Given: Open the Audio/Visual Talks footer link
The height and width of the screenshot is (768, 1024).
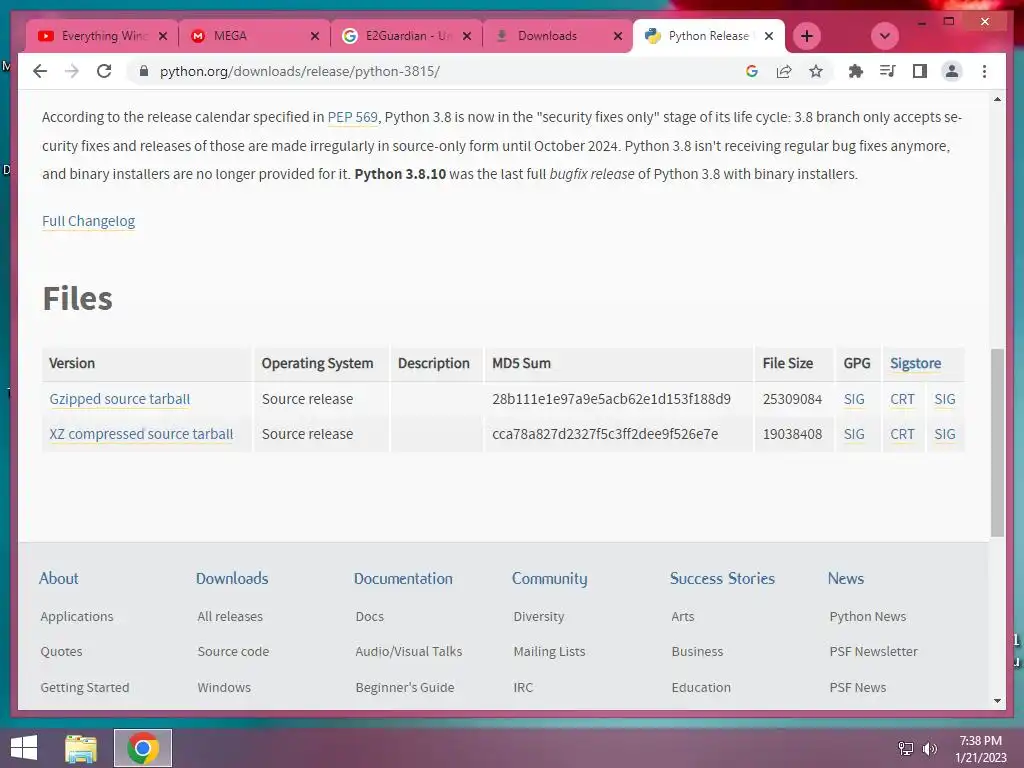Looking at the screenshot, I should pos(409,652).
